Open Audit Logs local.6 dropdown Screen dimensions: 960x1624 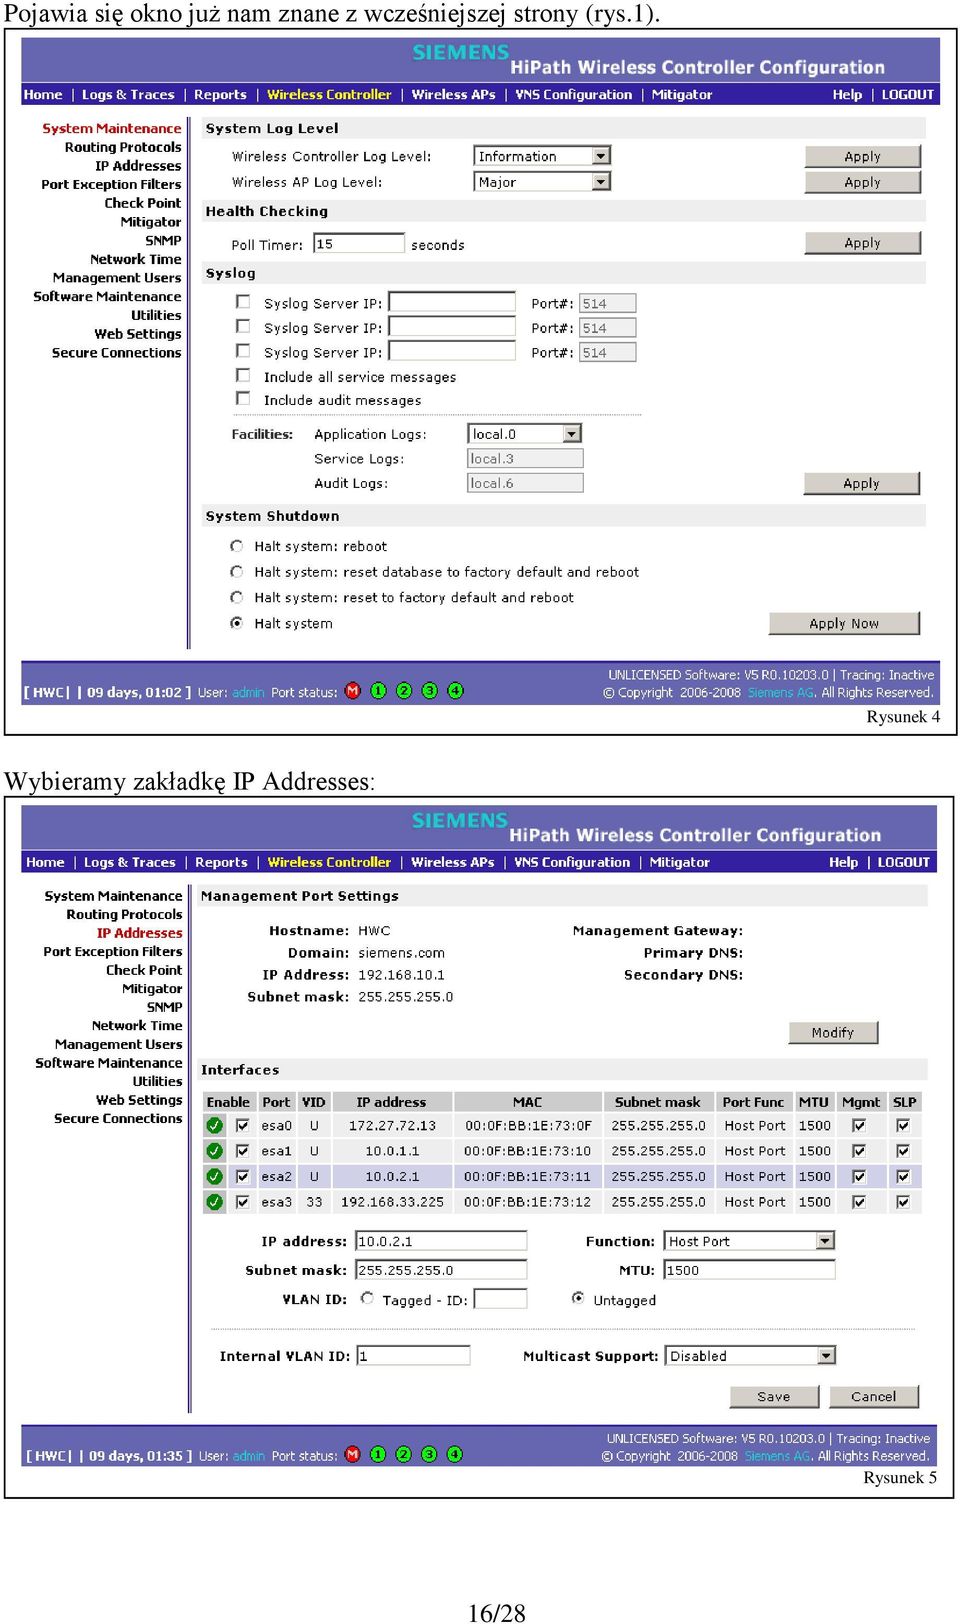point(525,483)
